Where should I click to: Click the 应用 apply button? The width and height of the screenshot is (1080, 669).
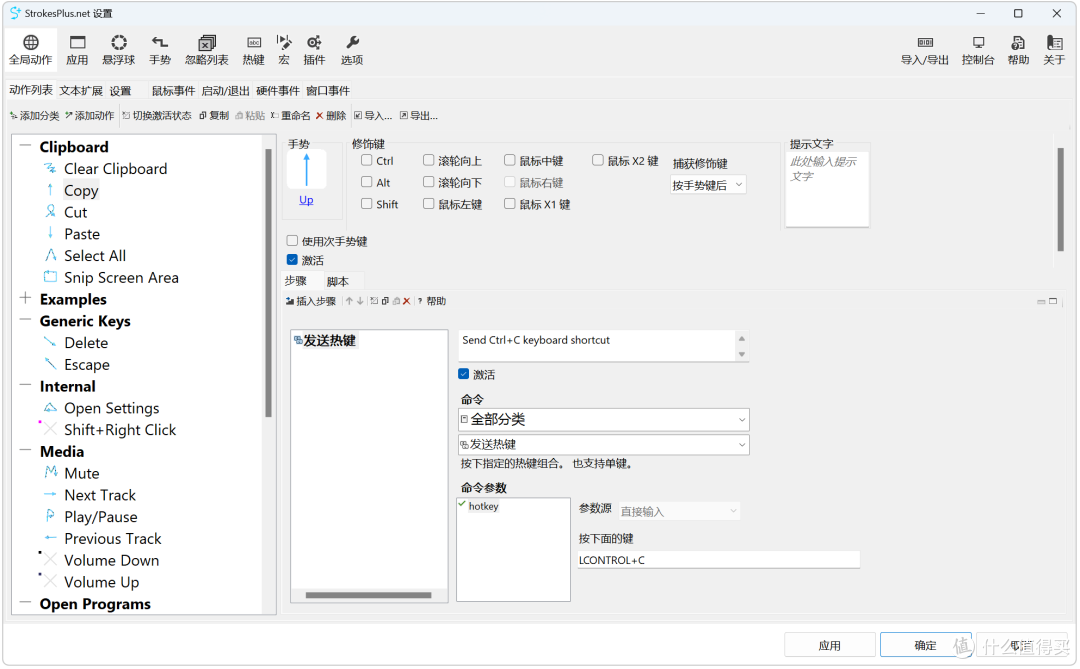[829, 646]
